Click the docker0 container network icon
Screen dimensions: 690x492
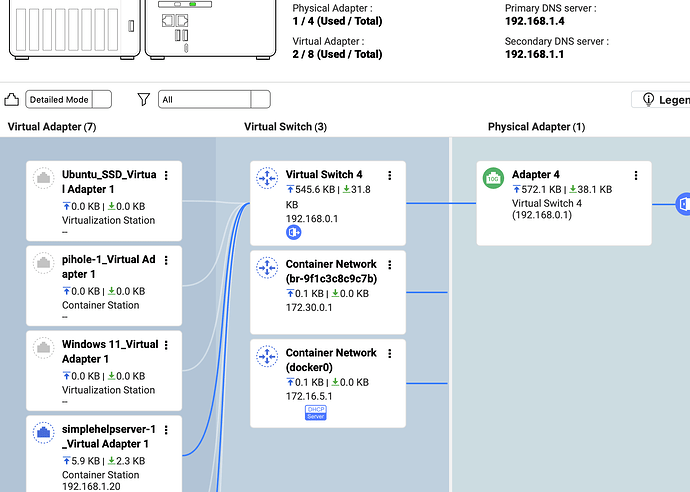click(x=266, y=356)
